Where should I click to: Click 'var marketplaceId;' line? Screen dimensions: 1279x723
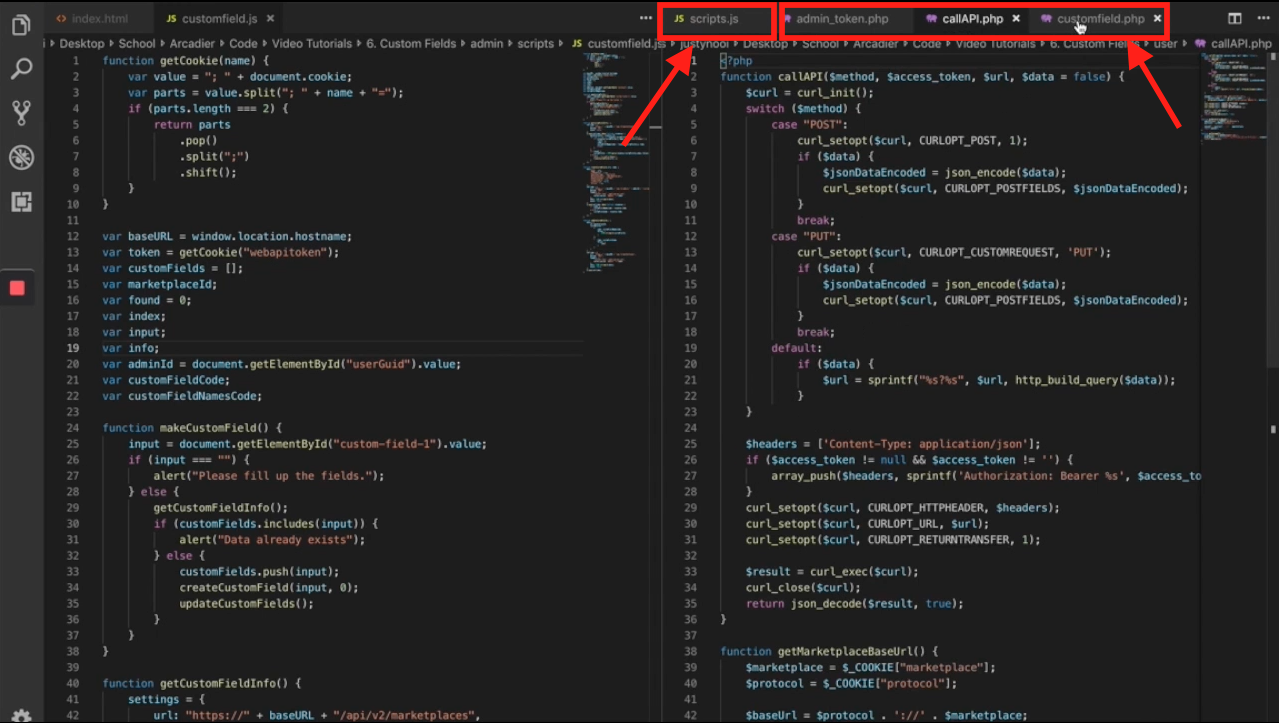pyautogui.click(x=160, y=284)
